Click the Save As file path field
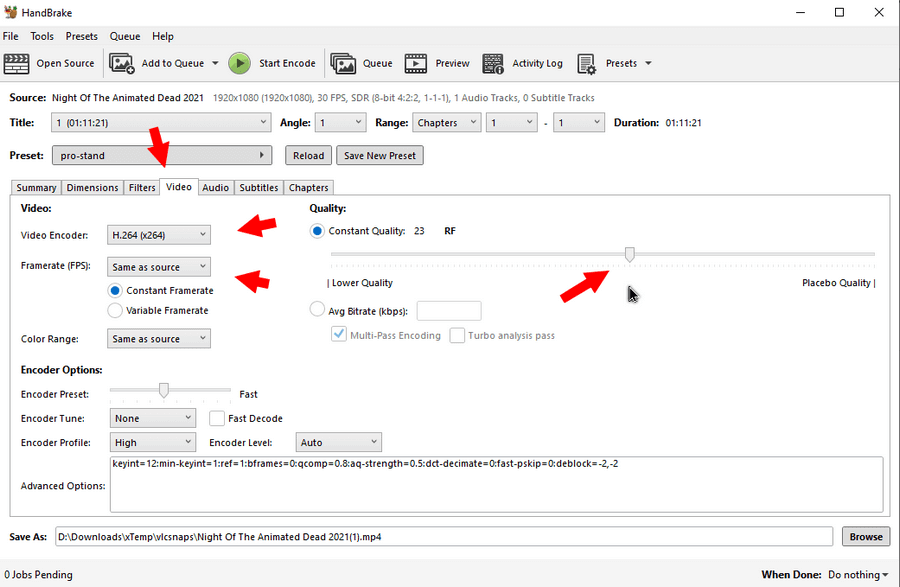 point(444,537)
